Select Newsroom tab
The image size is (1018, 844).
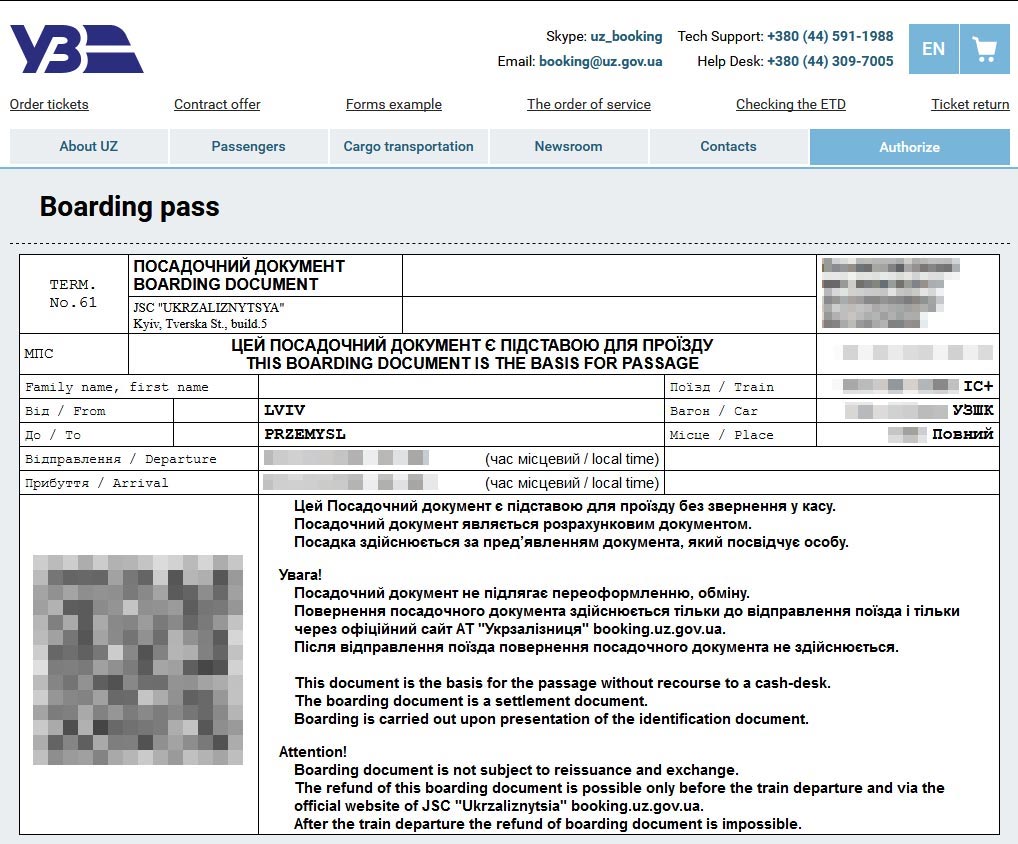click(x=568, y=147)
